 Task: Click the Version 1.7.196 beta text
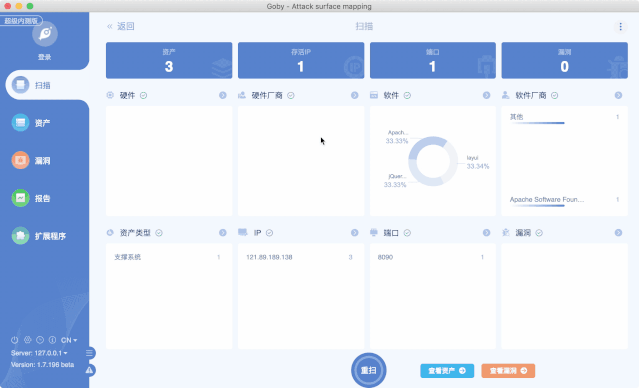coord(42,365)
